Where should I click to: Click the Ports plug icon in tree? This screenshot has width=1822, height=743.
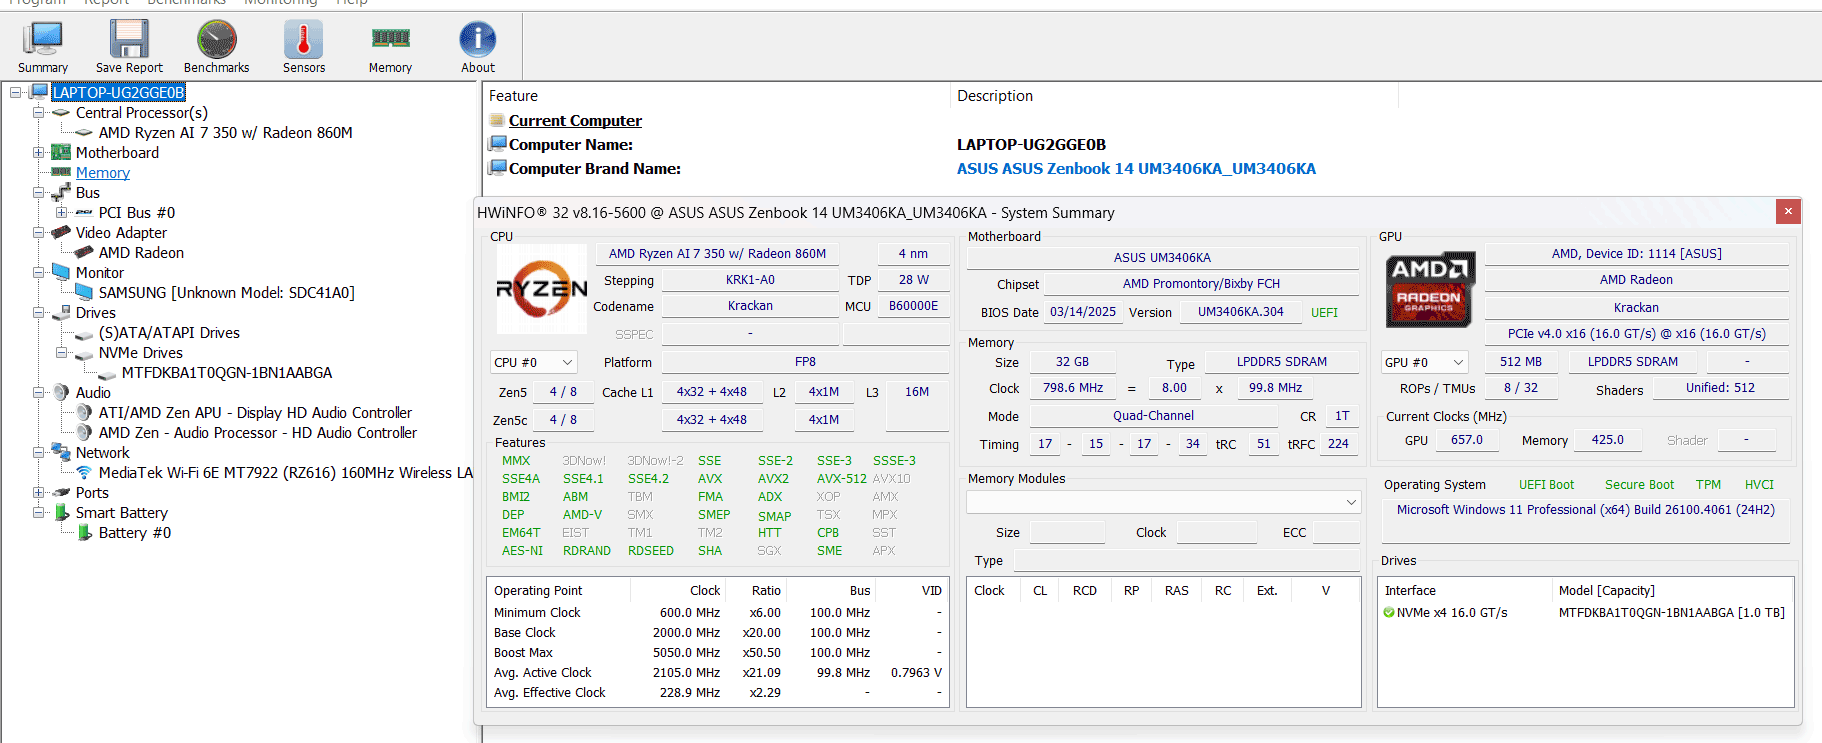pyautogui.click(x=61, y=492)
